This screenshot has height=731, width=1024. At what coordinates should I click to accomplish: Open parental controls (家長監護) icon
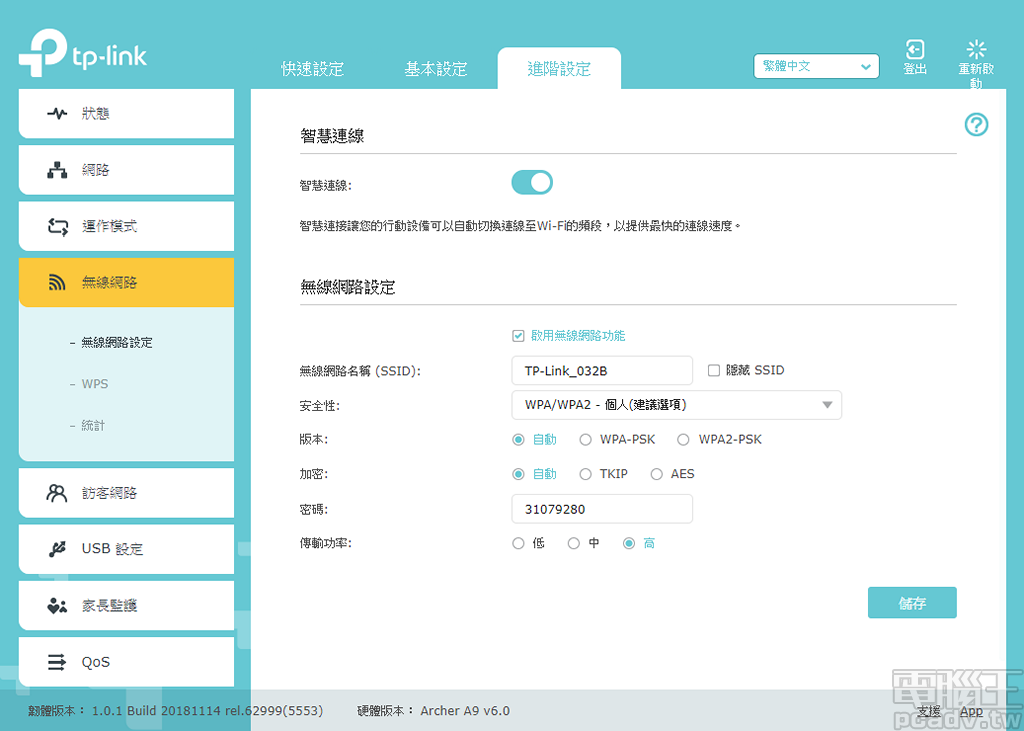[57, 606]
